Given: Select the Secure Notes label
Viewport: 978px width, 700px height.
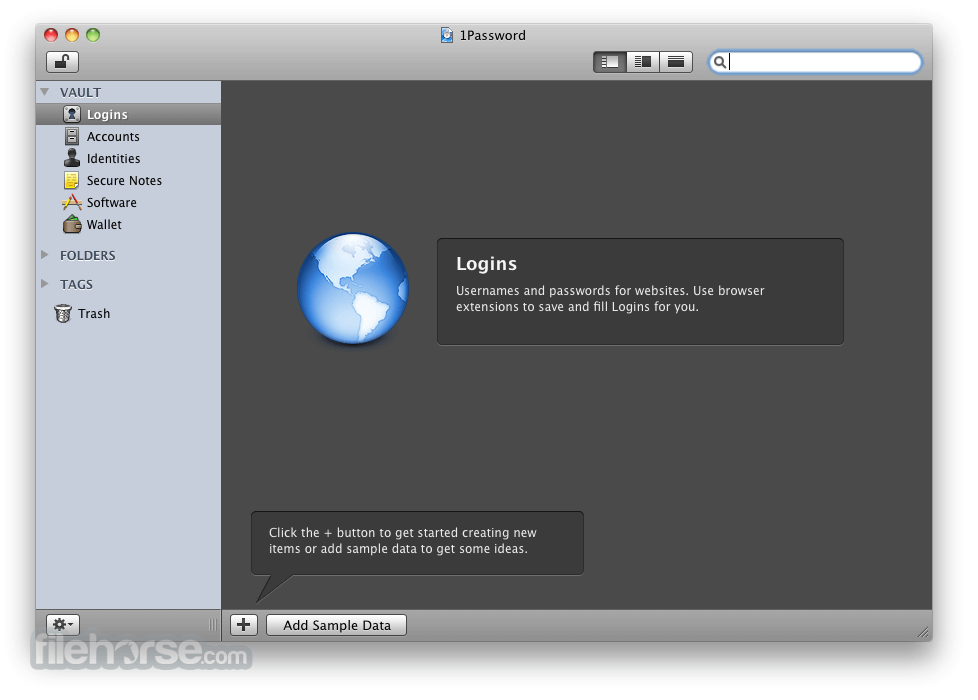Looking at the screenshot, I should 124,180.
